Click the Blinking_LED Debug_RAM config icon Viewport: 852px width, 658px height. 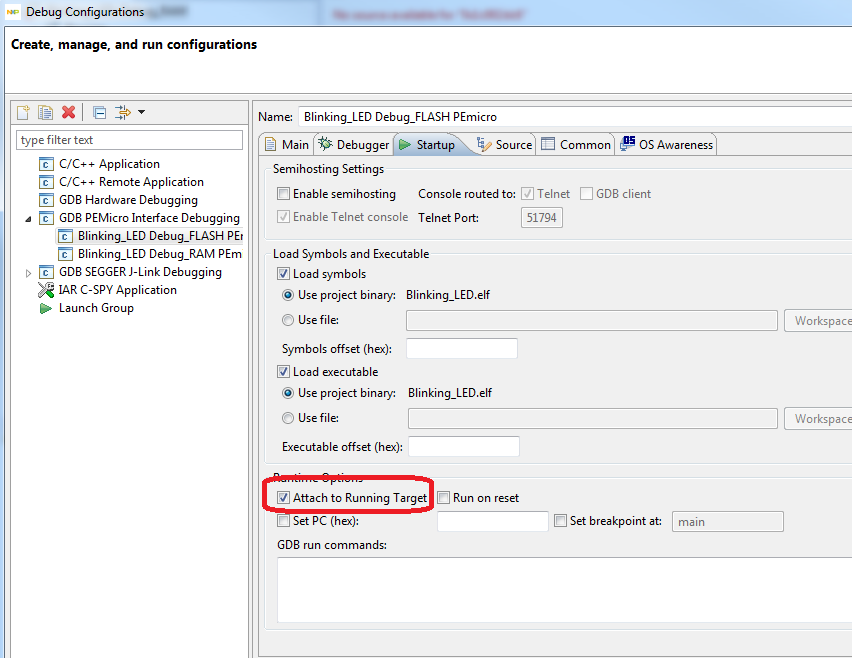click(x=65, y=254)
